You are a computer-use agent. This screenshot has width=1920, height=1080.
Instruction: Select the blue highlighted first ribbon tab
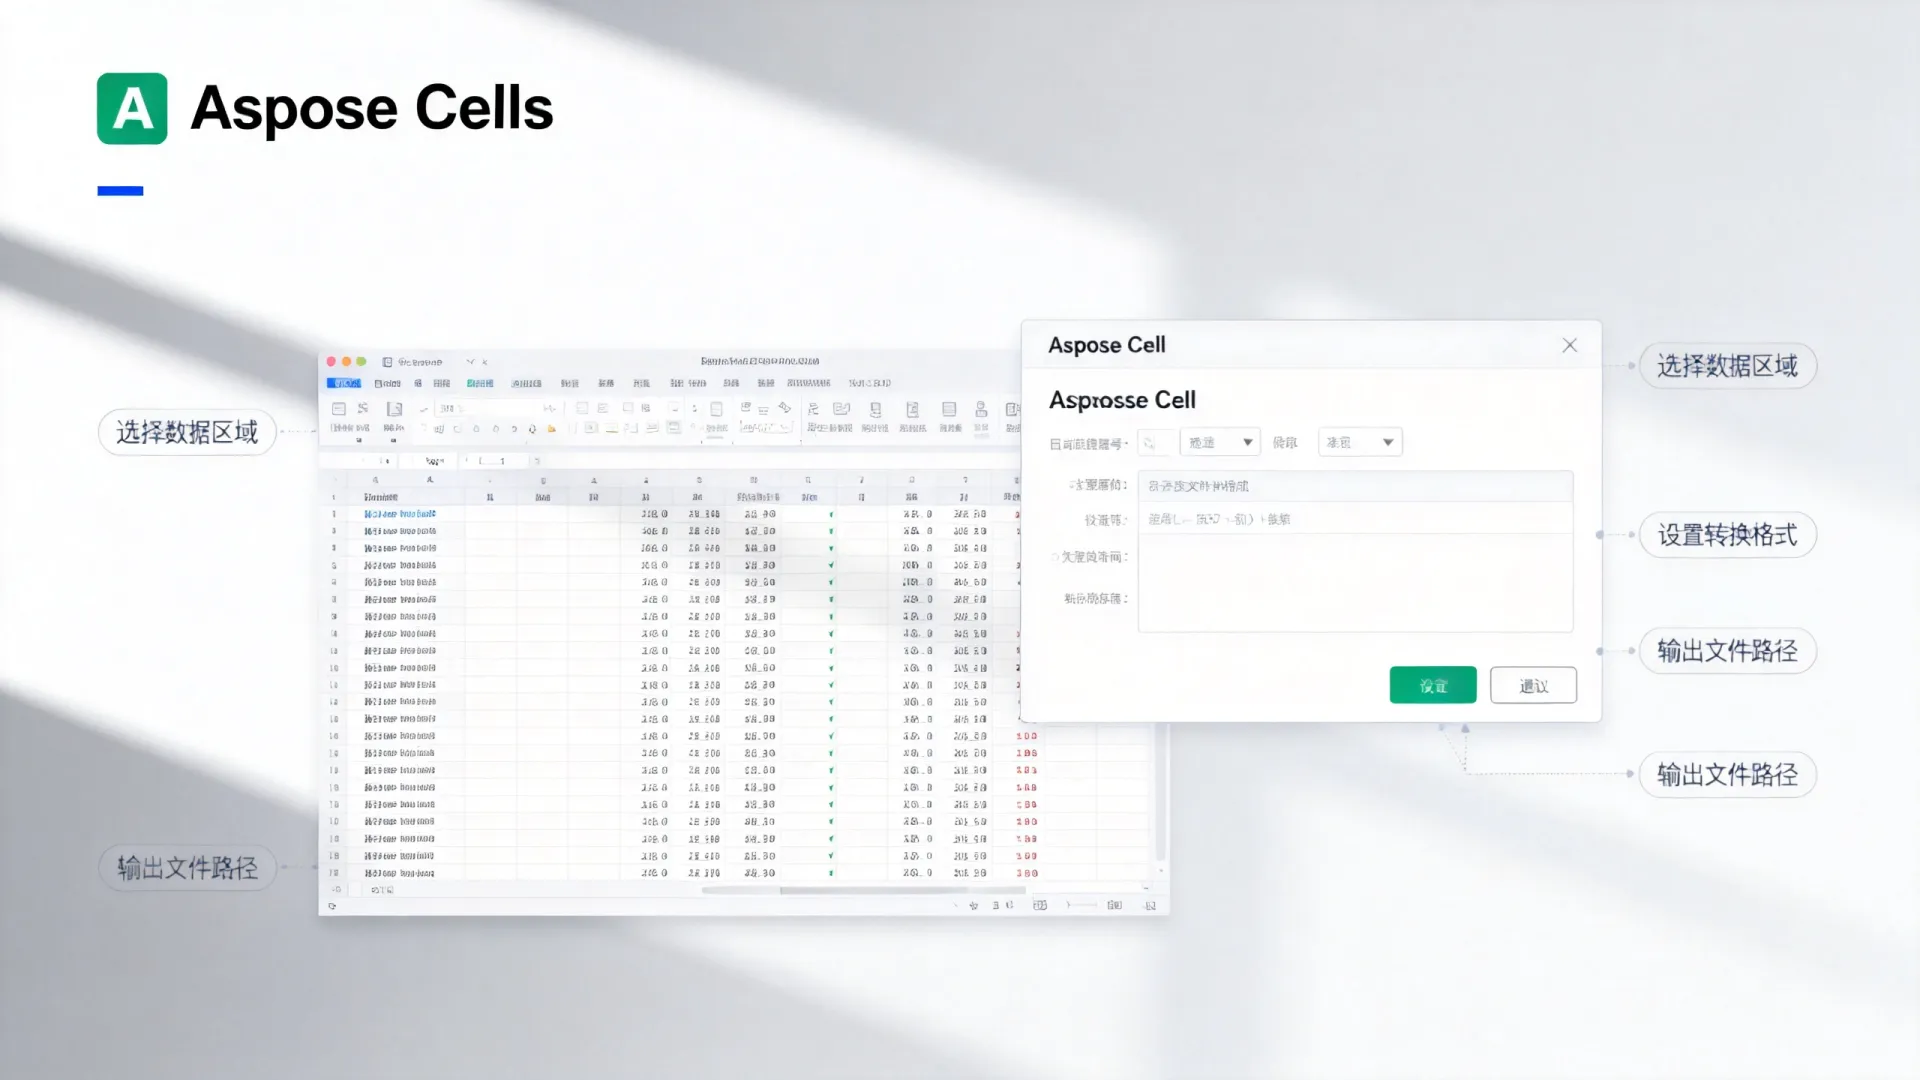[344, 383]
